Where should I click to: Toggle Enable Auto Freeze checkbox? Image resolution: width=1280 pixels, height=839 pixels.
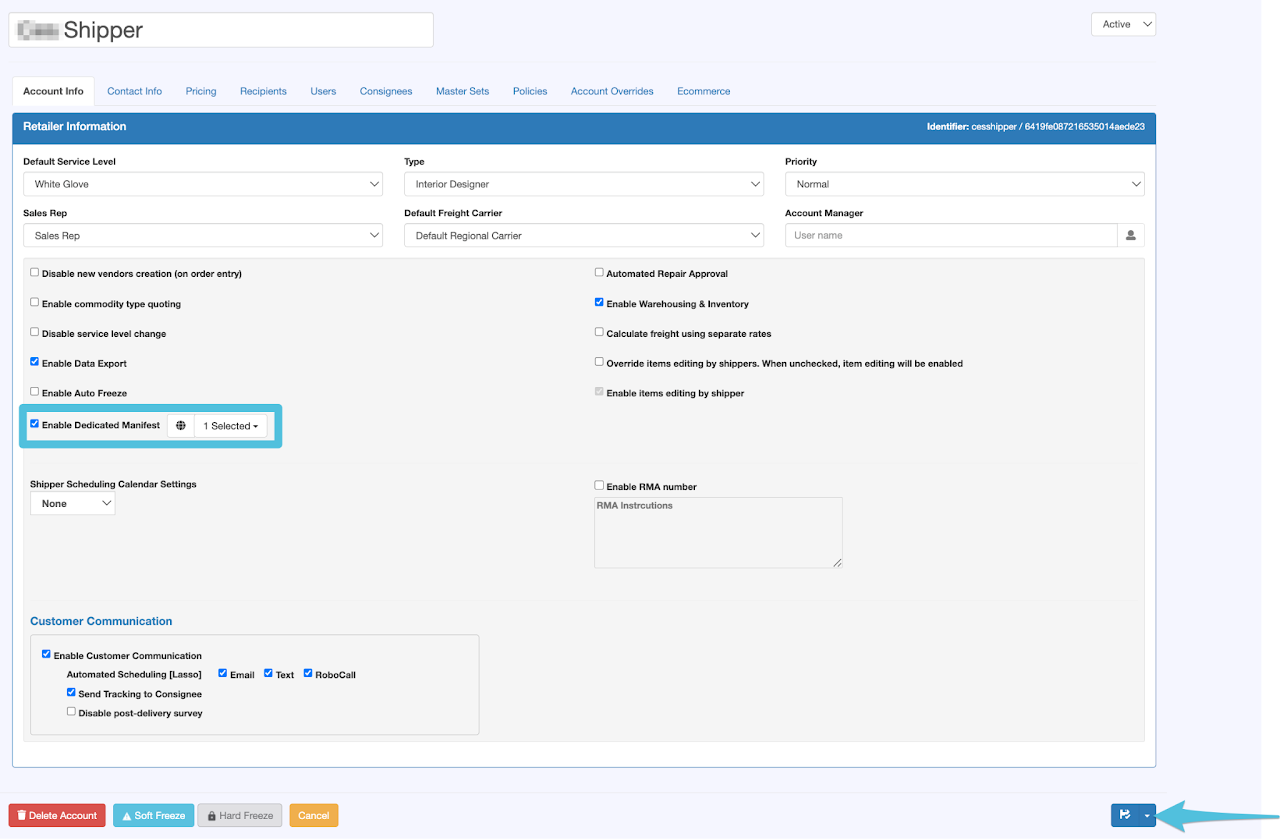pos(35,392)
